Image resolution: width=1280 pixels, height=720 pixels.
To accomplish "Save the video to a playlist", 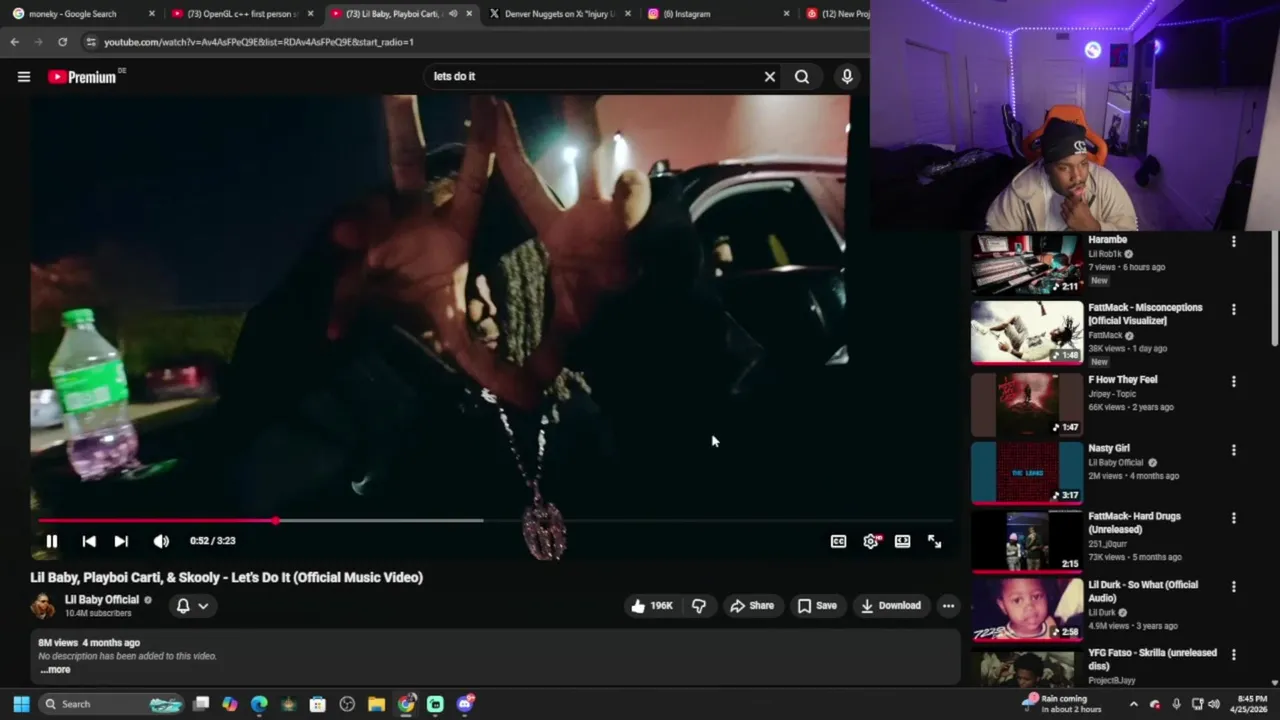I will (817, 605).
